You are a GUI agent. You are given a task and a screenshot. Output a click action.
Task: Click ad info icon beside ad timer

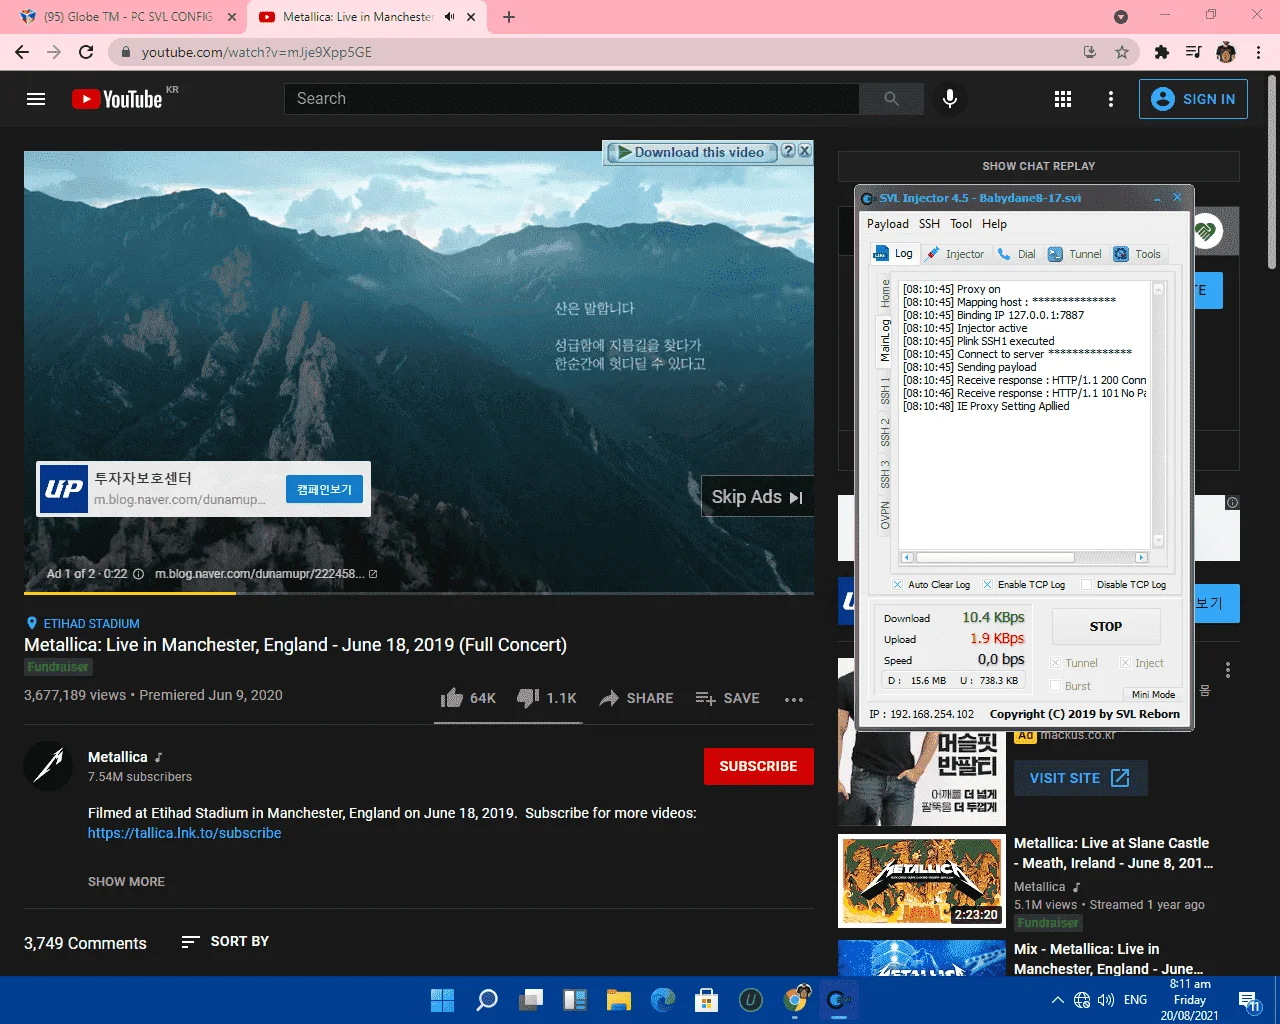point(138,574)
